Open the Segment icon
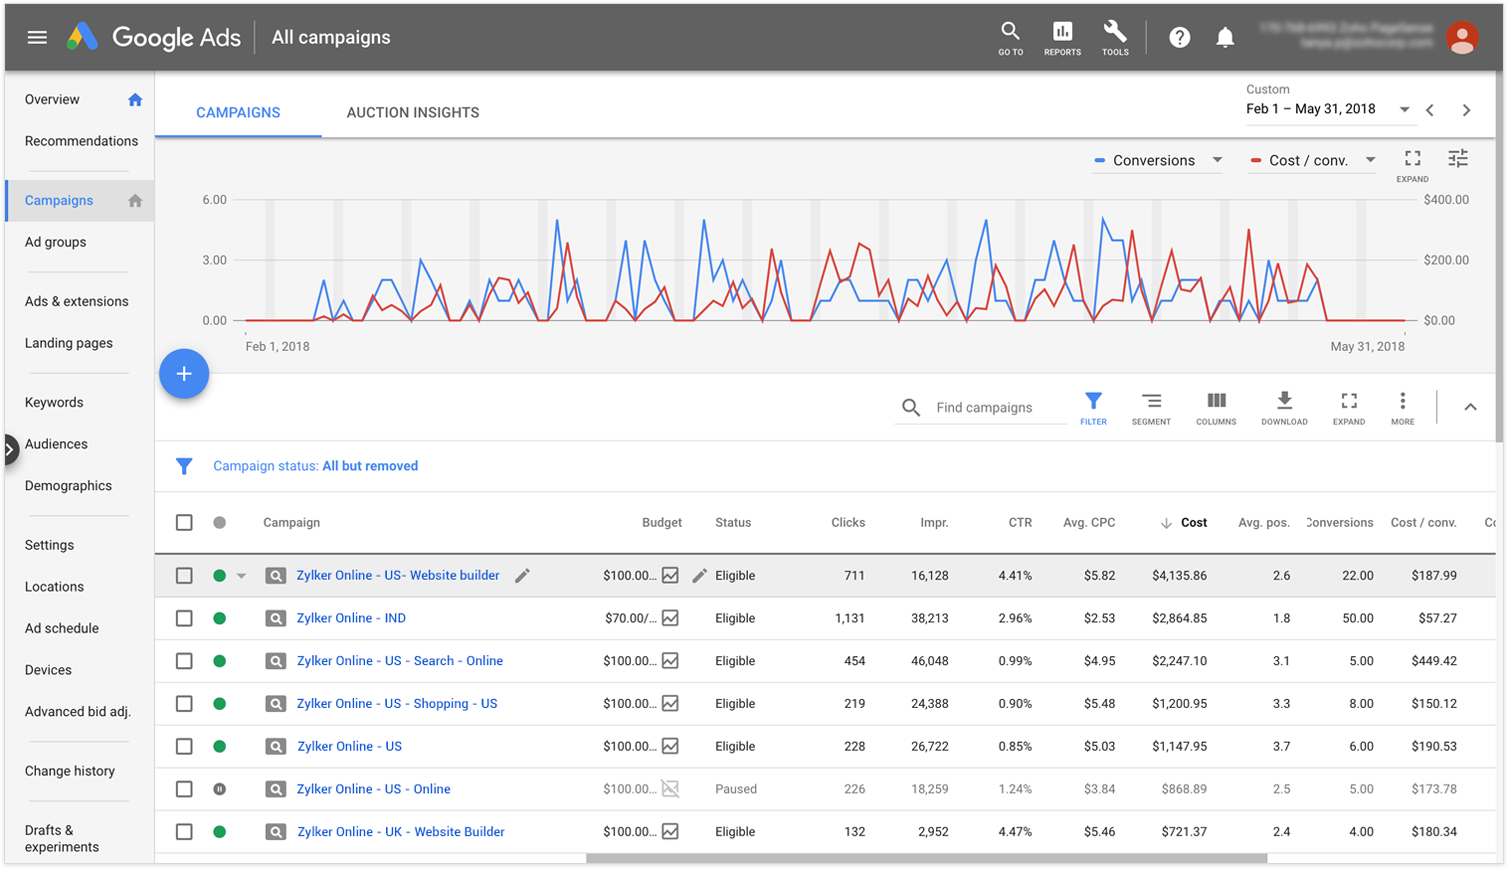1508x869 pixels. [x=1151, y=408]
